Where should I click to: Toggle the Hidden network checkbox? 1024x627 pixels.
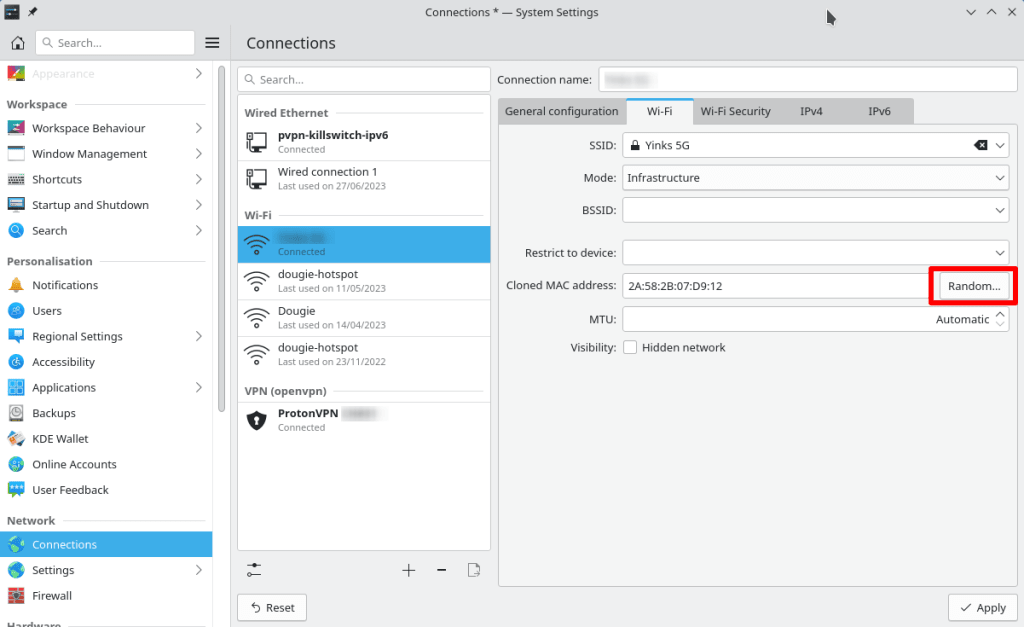630,347
